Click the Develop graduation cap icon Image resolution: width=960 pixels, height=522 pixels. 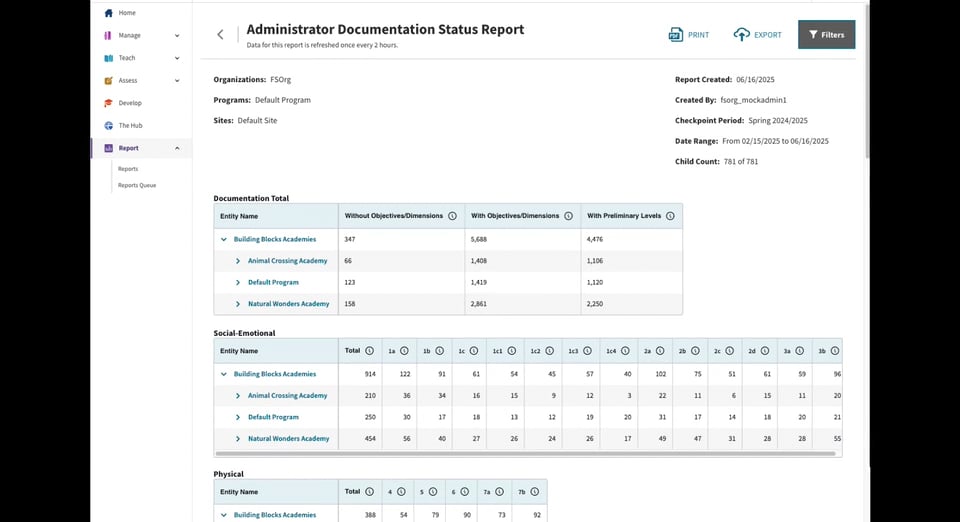point(108,103)
